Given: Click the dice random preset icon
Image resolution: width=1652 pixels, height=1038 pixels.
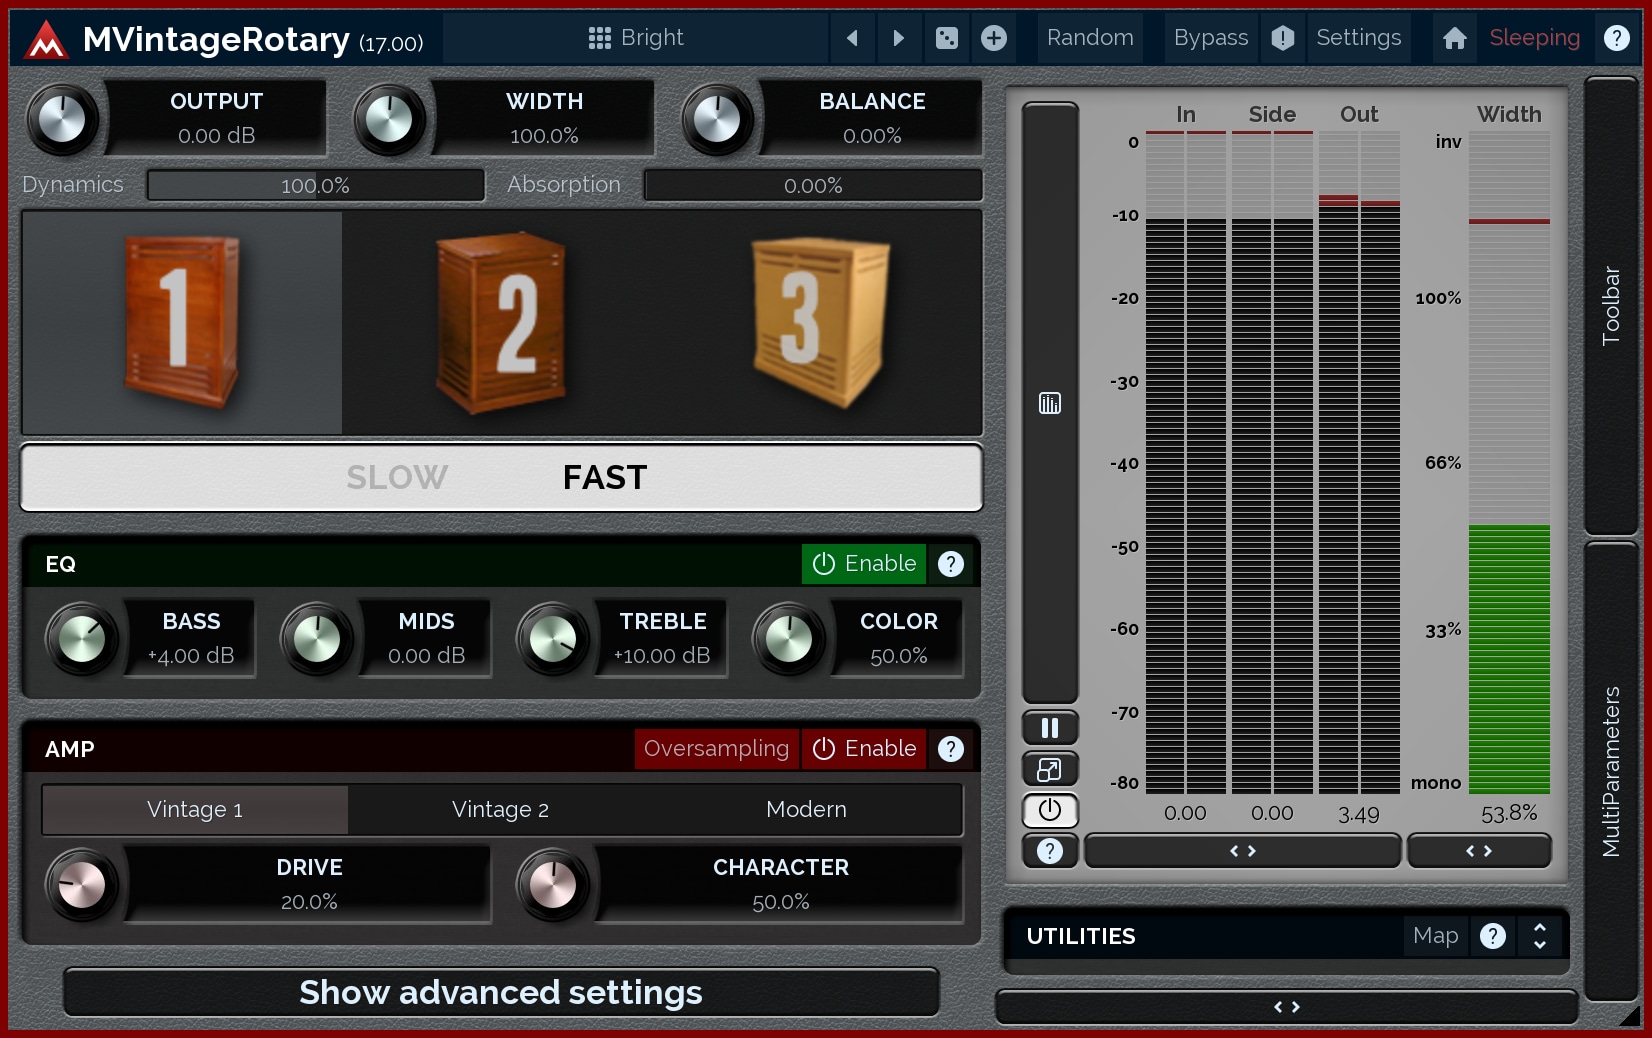Looking at the screenshot, I should pyautogui.click(x=946, y=38).
